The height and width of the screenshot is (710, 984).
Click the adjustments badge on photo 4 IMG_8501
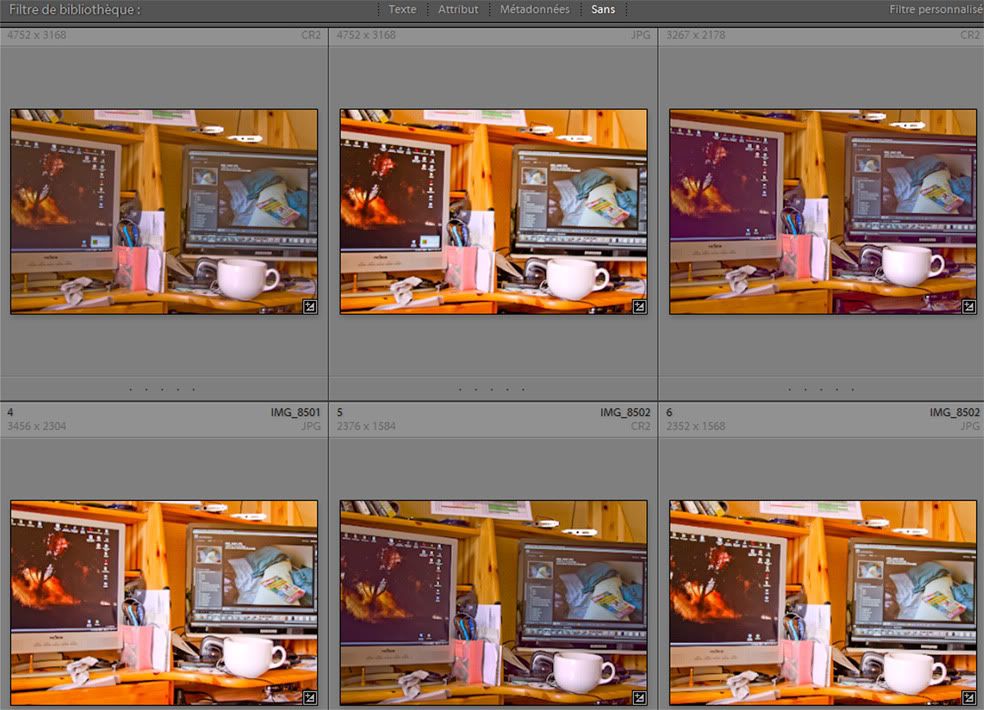310,697
